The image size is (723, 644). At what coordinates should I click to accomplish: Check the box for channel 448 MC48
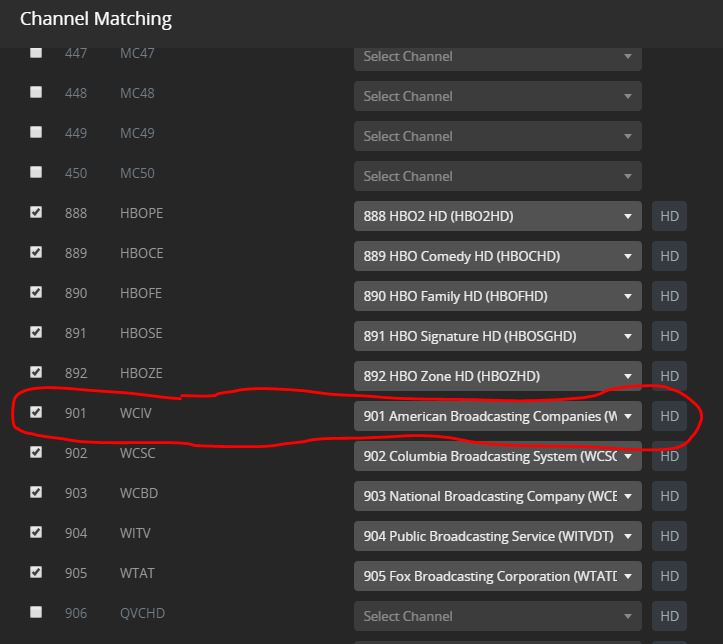coord(36,92)
